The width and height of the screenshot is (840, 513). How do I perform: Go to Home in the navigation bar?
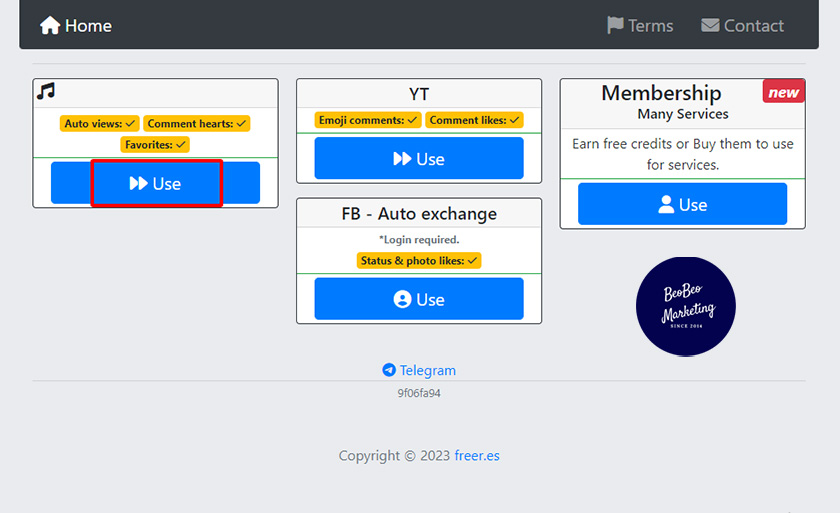[88, 26]
